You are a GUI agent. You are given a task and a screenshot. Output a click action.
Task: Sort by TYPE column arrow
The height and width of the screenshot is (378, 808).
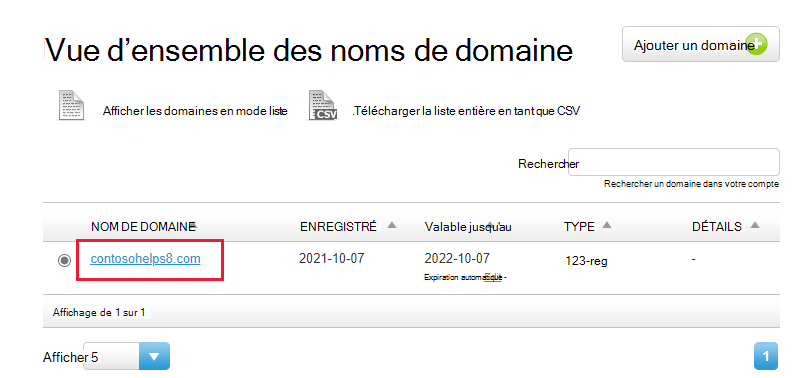pyautogui.click(x=607, y=225)
